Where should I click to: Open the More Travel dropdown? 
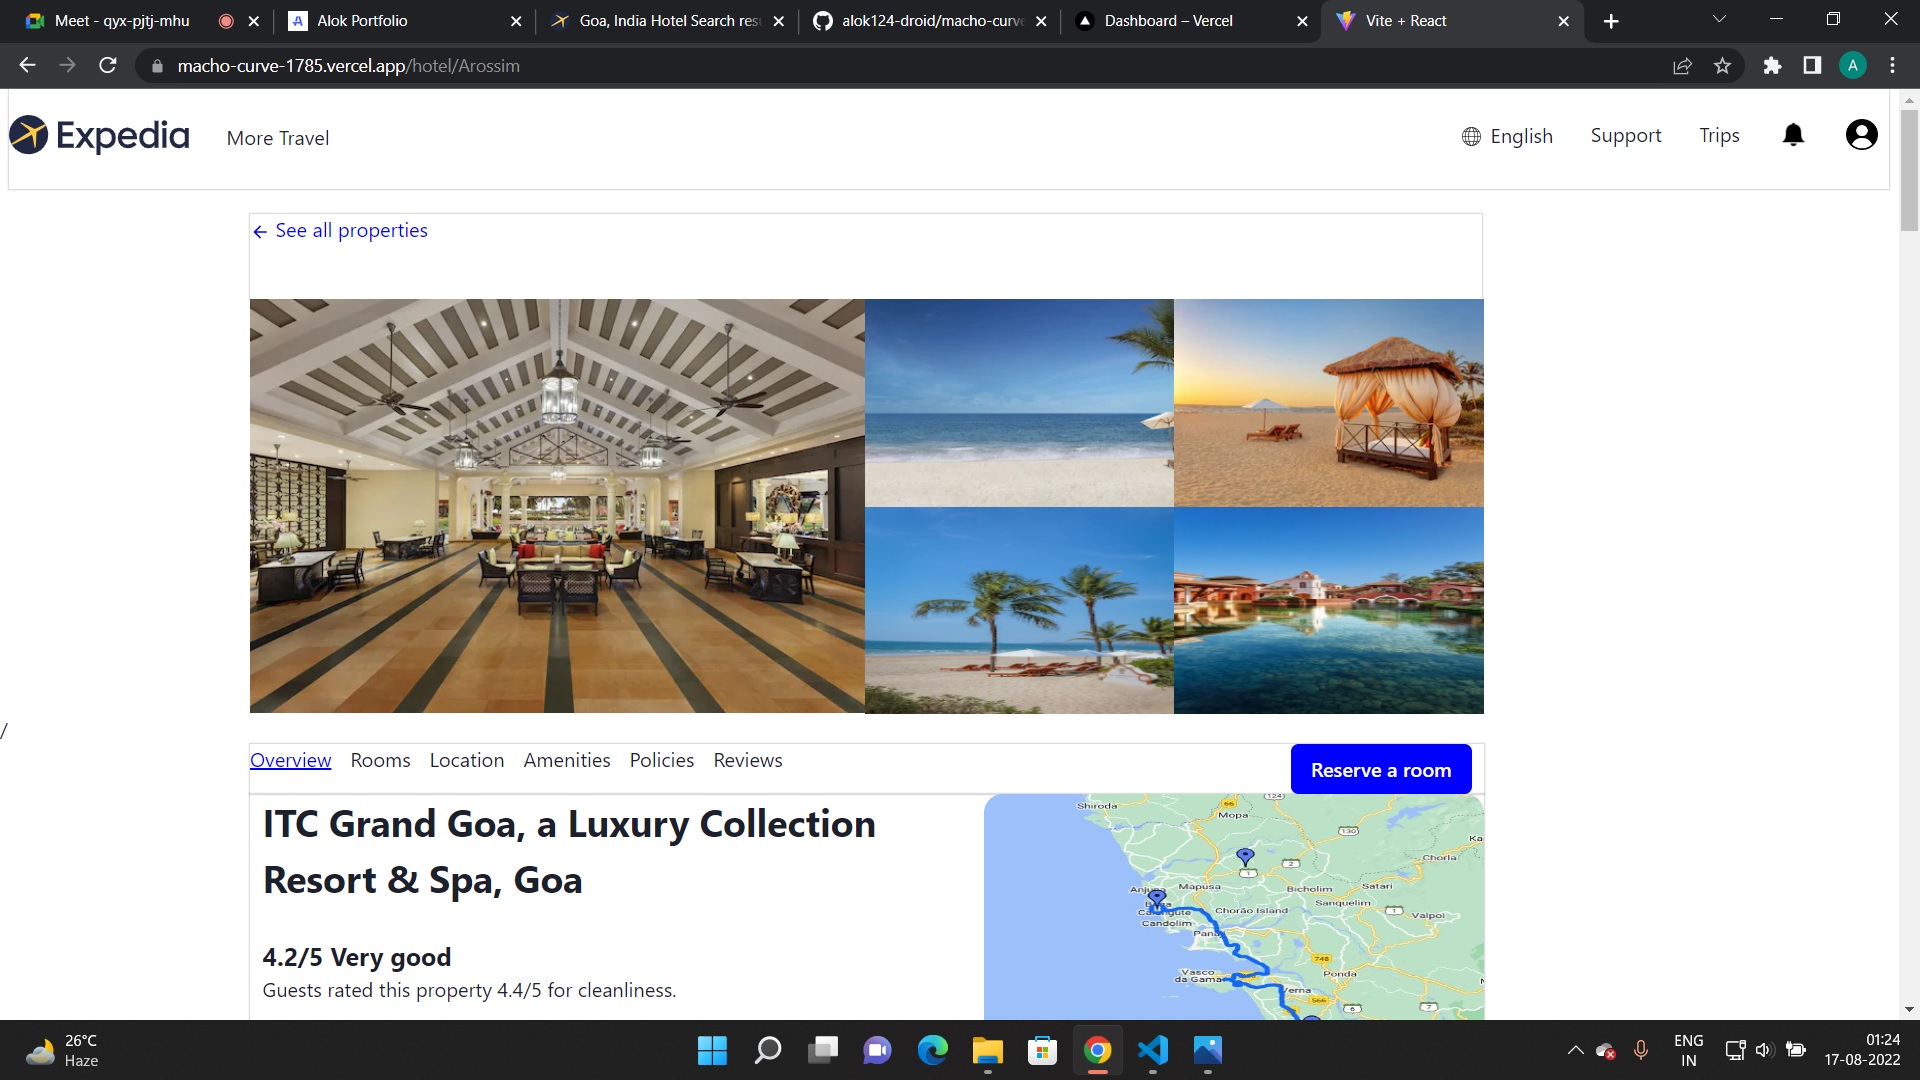coord(278,138)
